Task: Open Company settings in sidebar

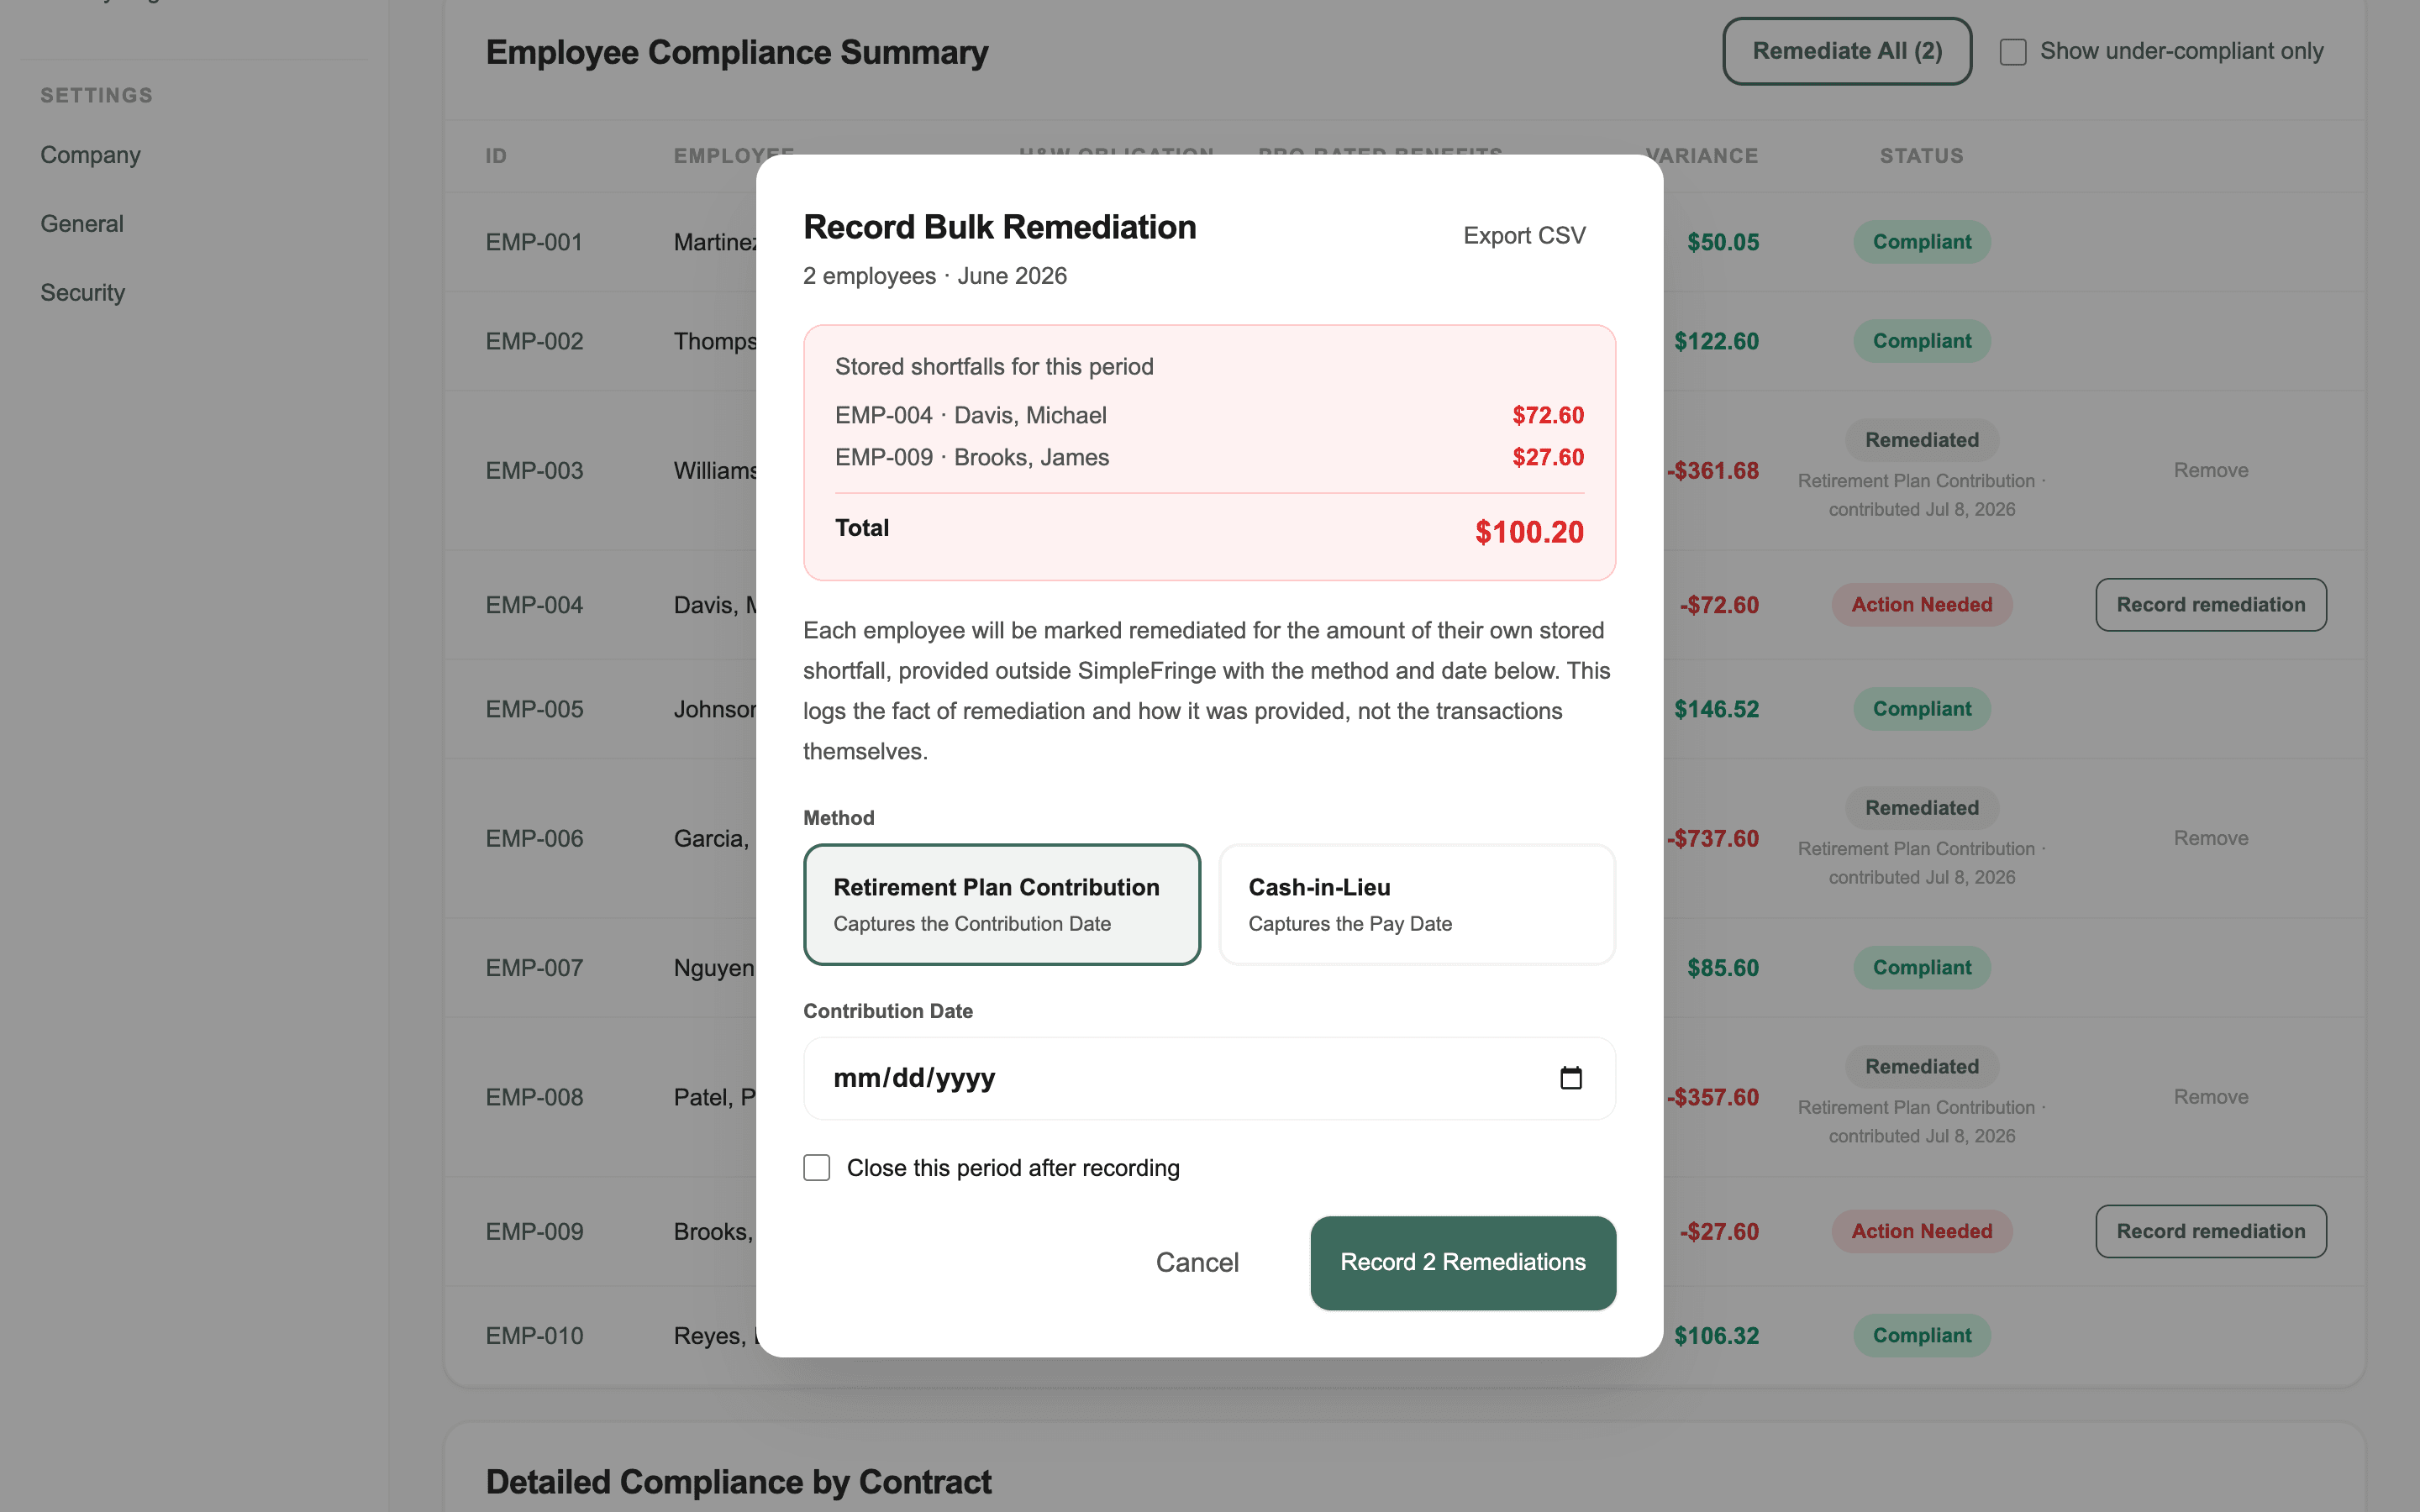Action: pyautogui.click(x=91, y=155)
